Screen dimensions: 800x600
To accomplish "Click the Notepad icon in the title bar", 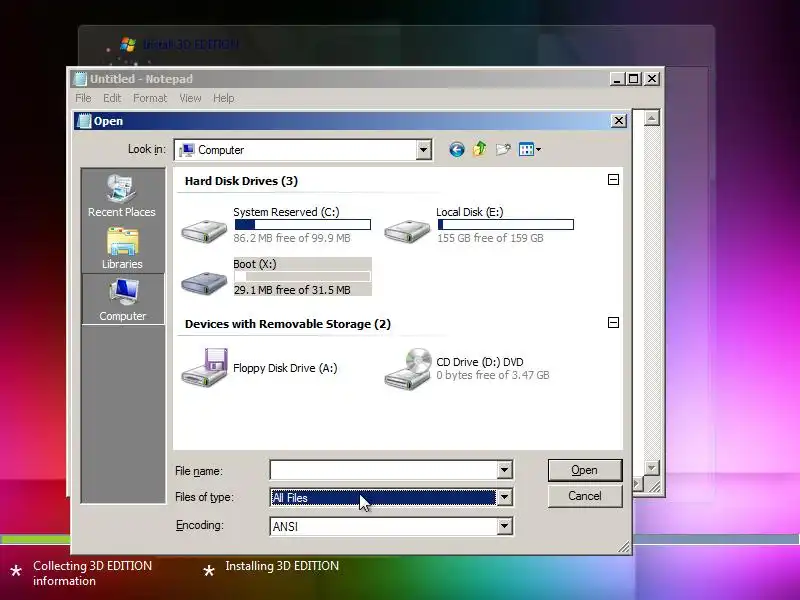I will coord(81,79).
